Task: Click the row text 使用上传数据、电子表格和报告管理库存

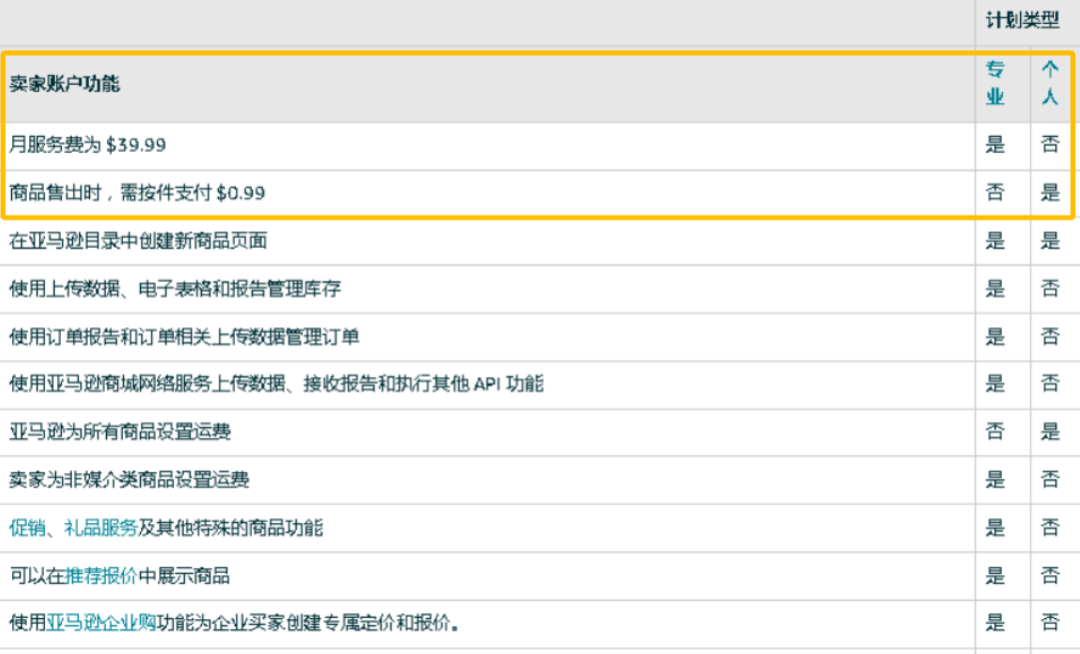Action: (175, 288)
